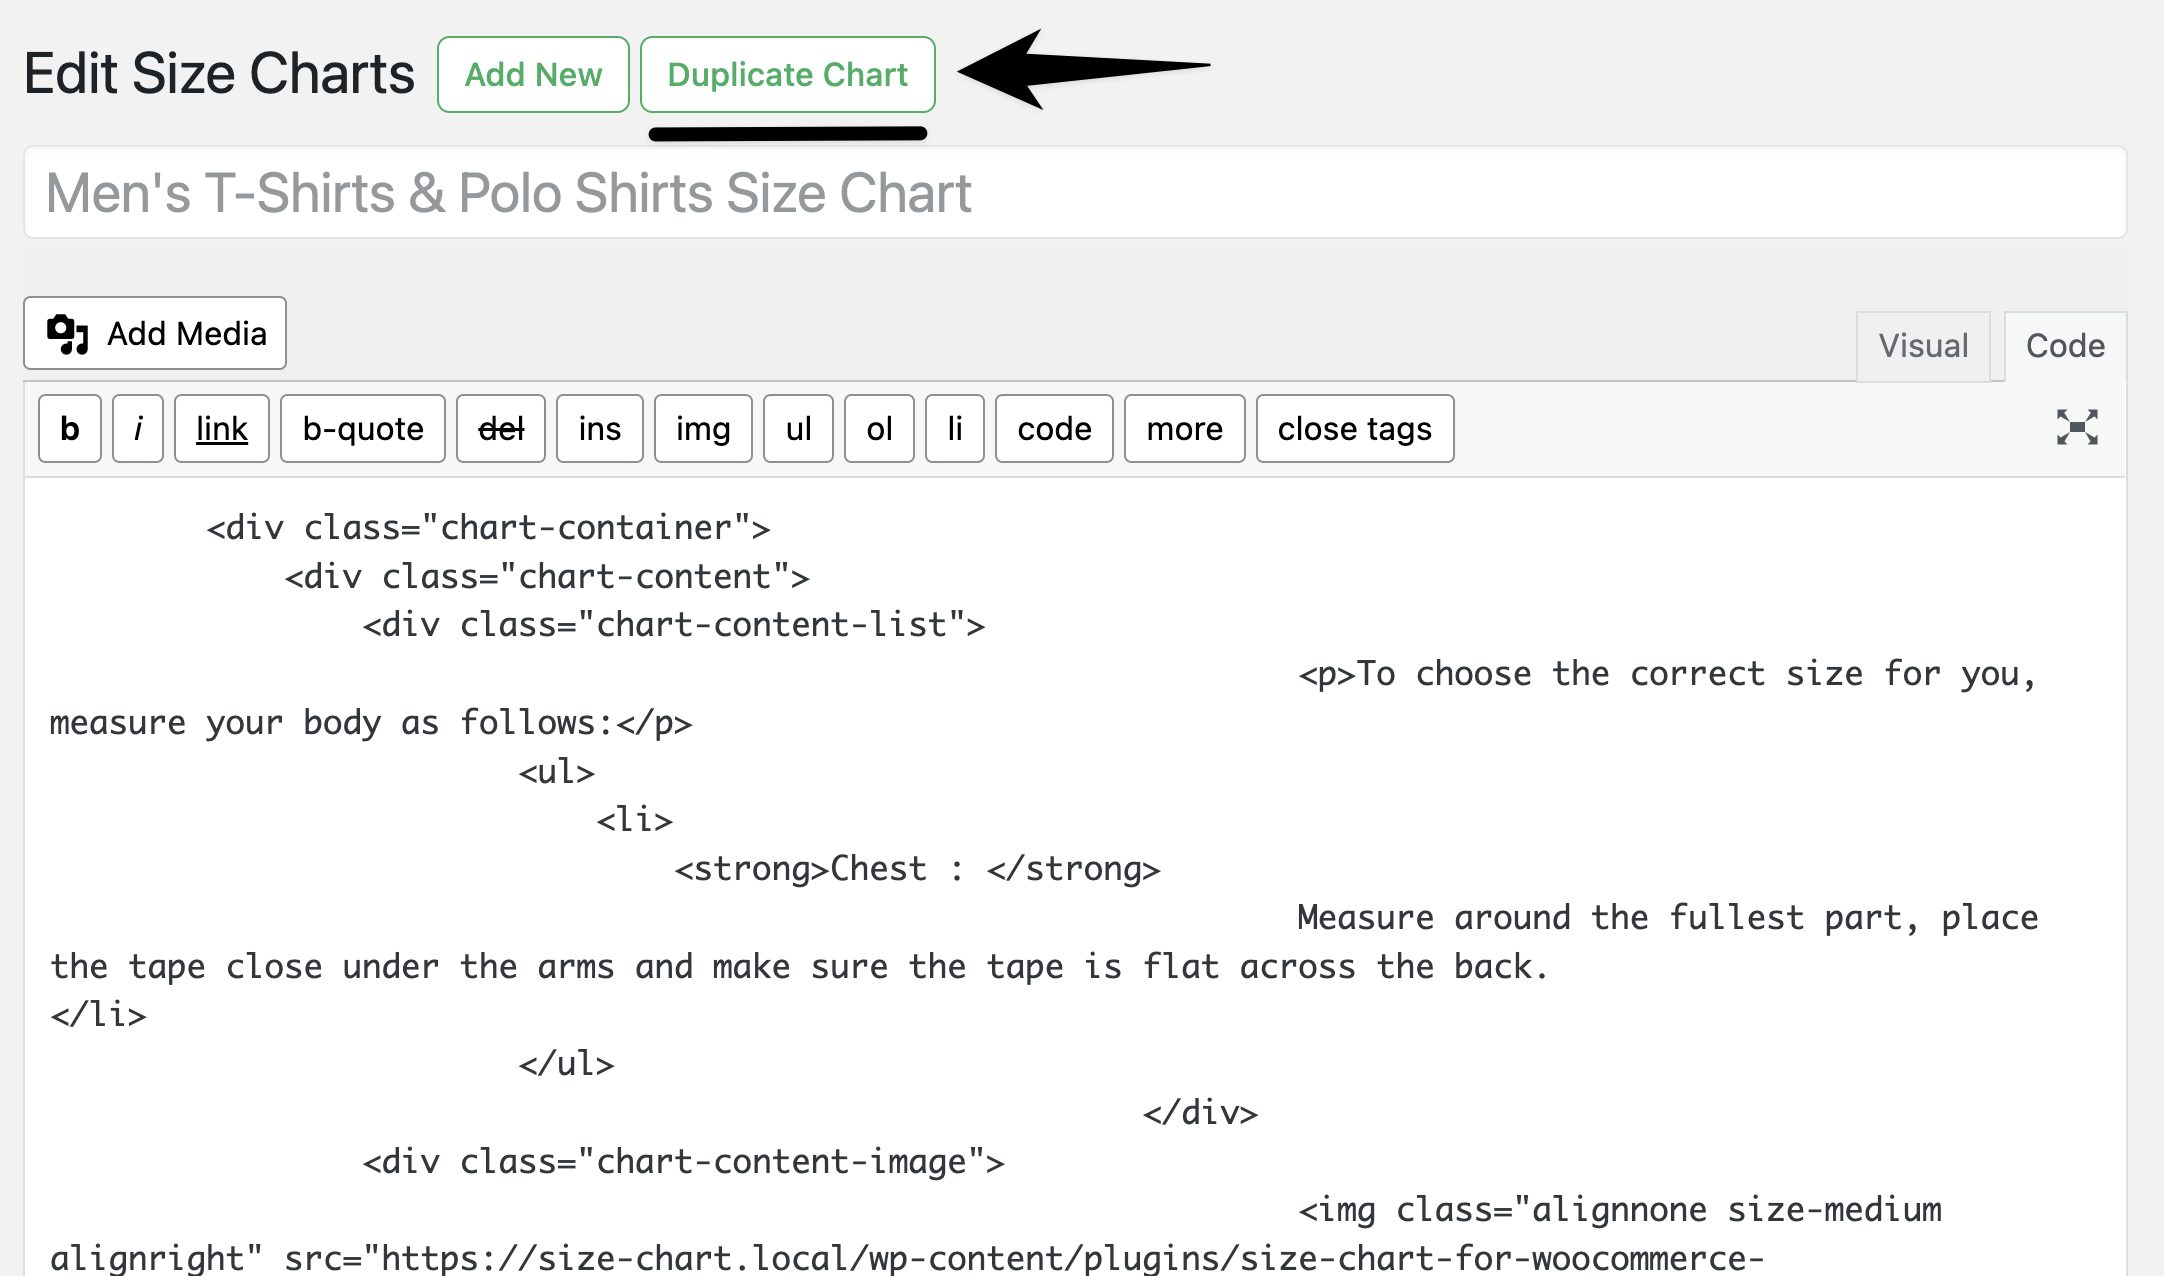Select the Code editor tab
Image resolution: width=2164 pixels, height=1276 pixels.
[2064, 346]
